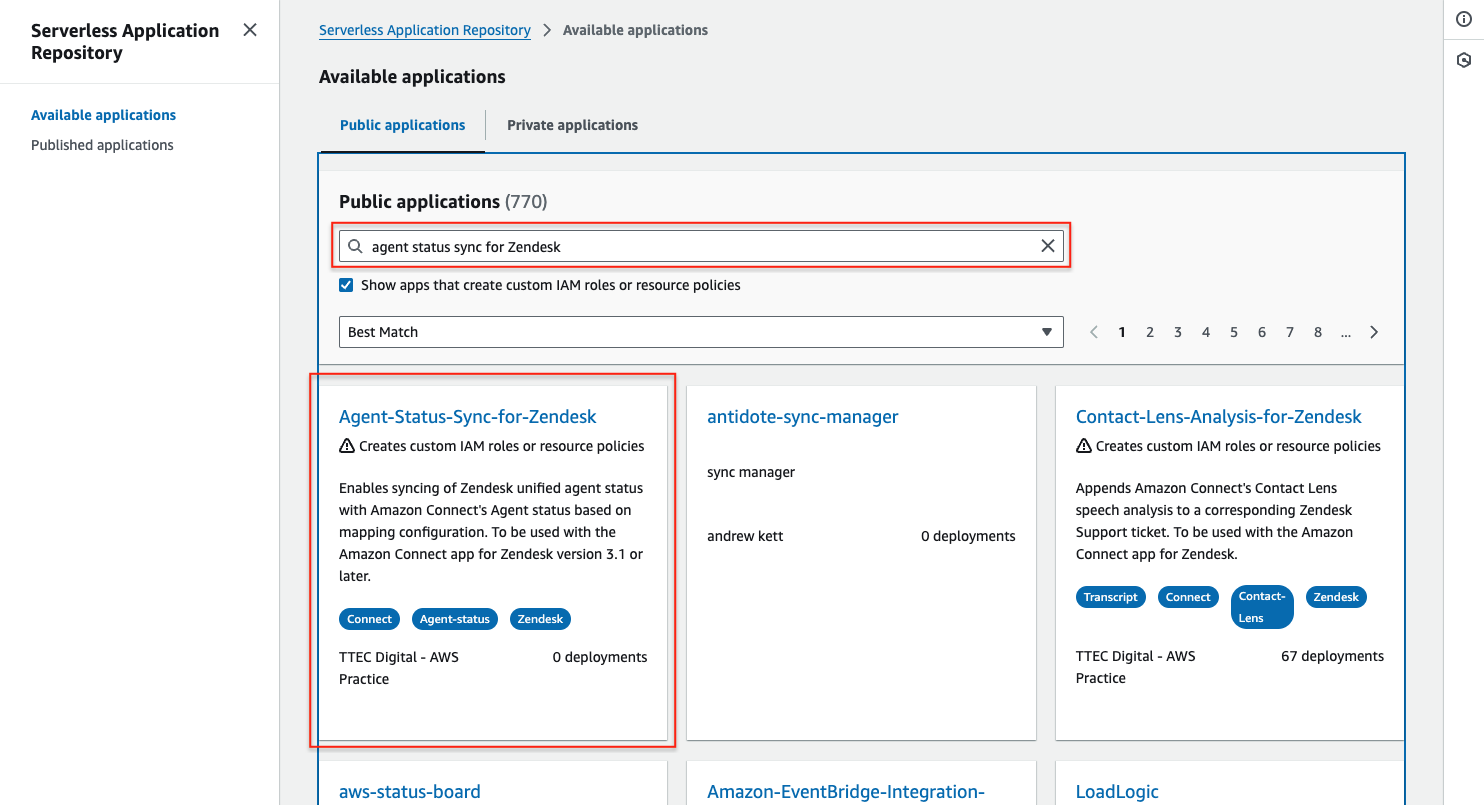This screenshot has height=805, width=1484.
Task: Click the Connect tag on Agent-Status-Sync card
Action: (369, 619)
